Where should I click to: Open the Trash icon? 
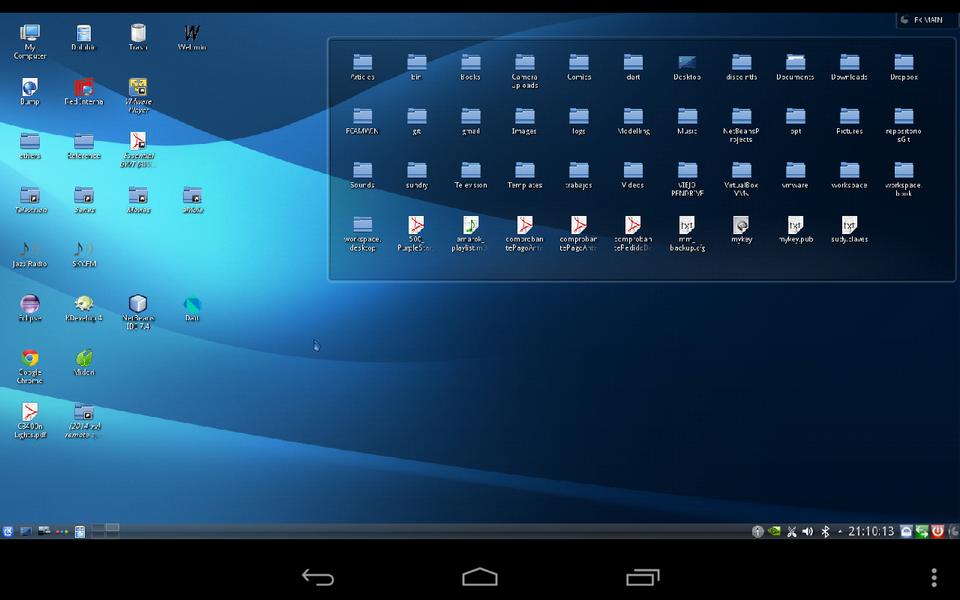coord(138,35)
